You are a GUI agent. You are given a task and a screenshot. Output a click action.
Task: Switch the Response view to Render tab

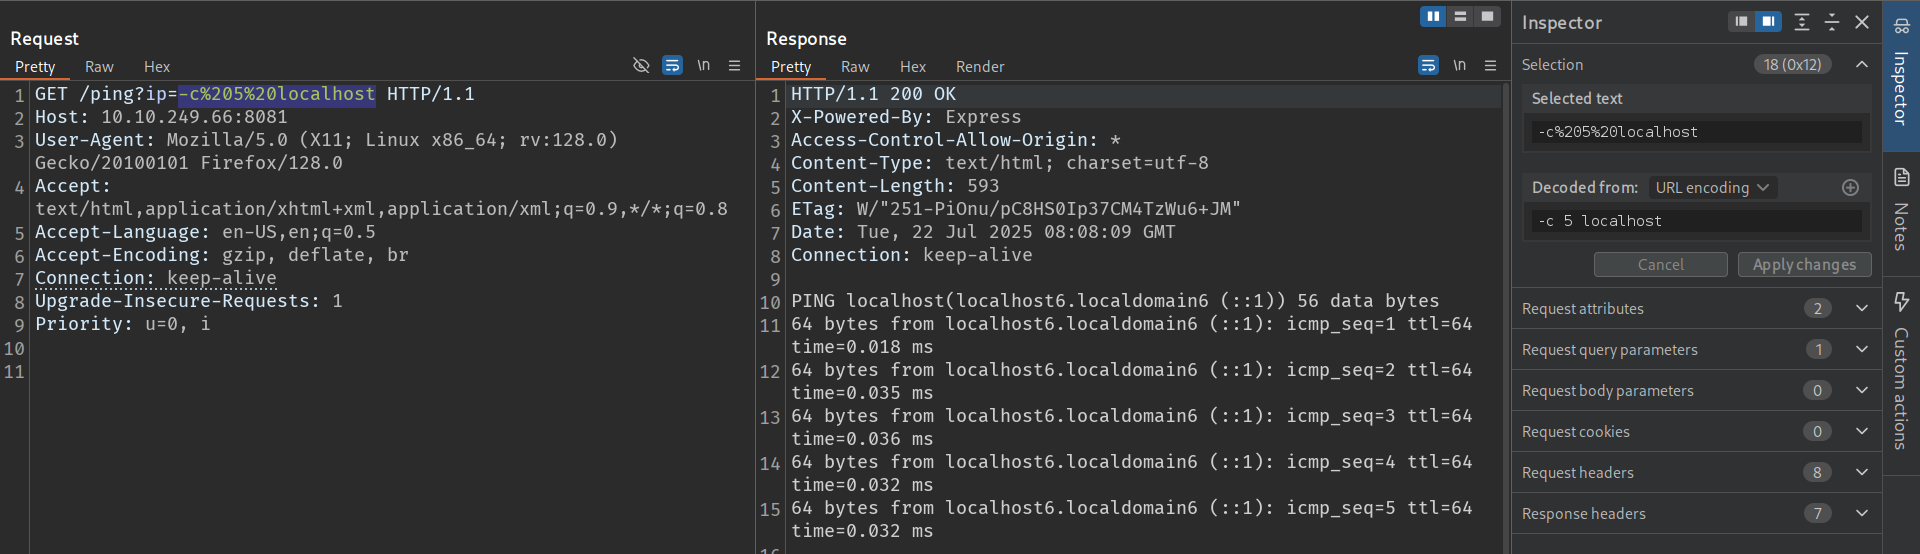(x=979, y=67)
